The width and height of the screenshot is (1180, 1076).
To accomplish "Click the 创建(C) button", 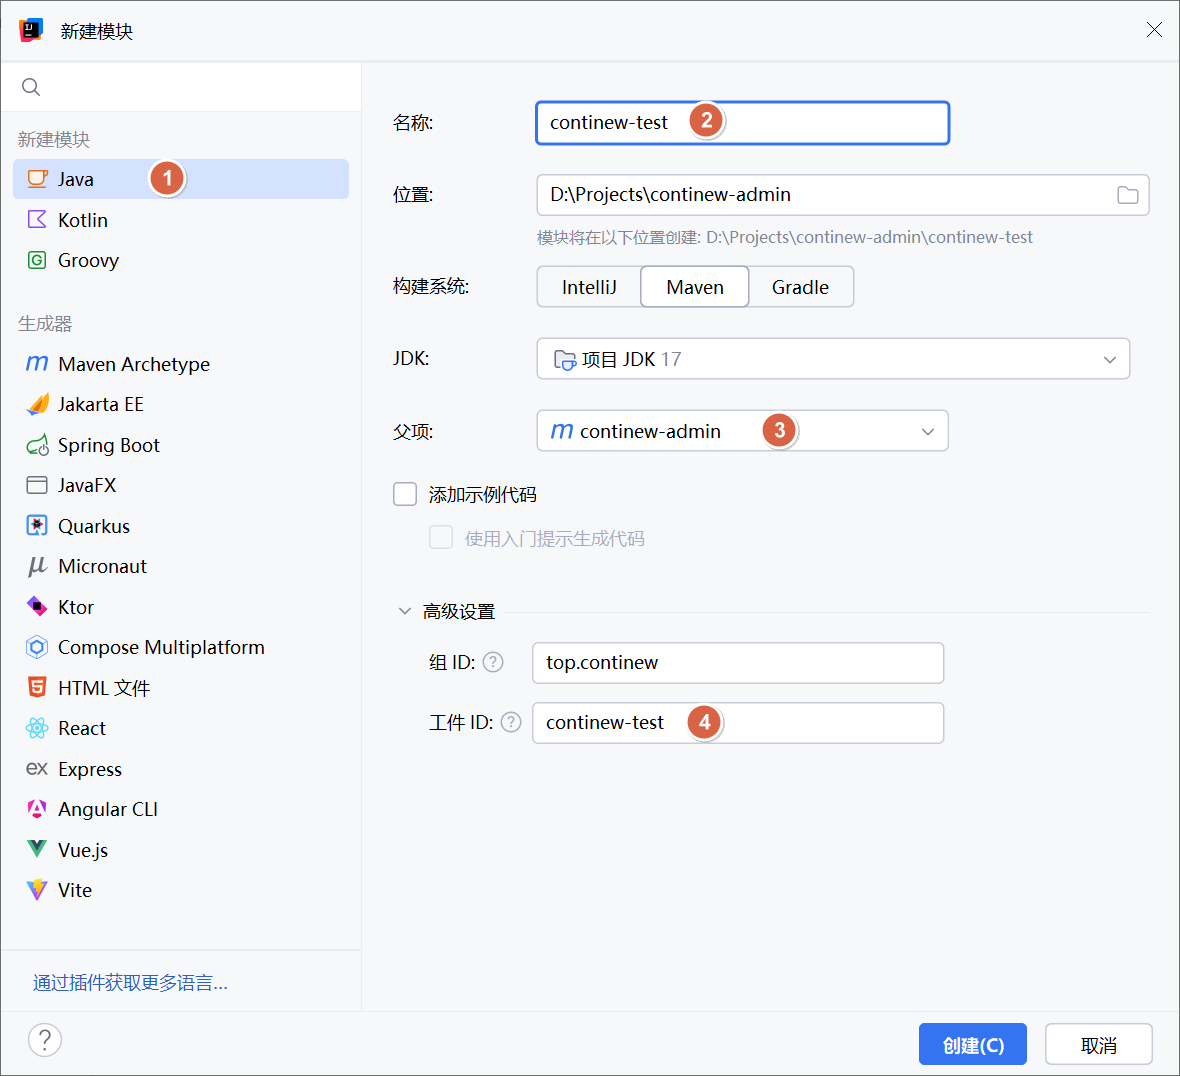I will click(x=972, y=1044).
